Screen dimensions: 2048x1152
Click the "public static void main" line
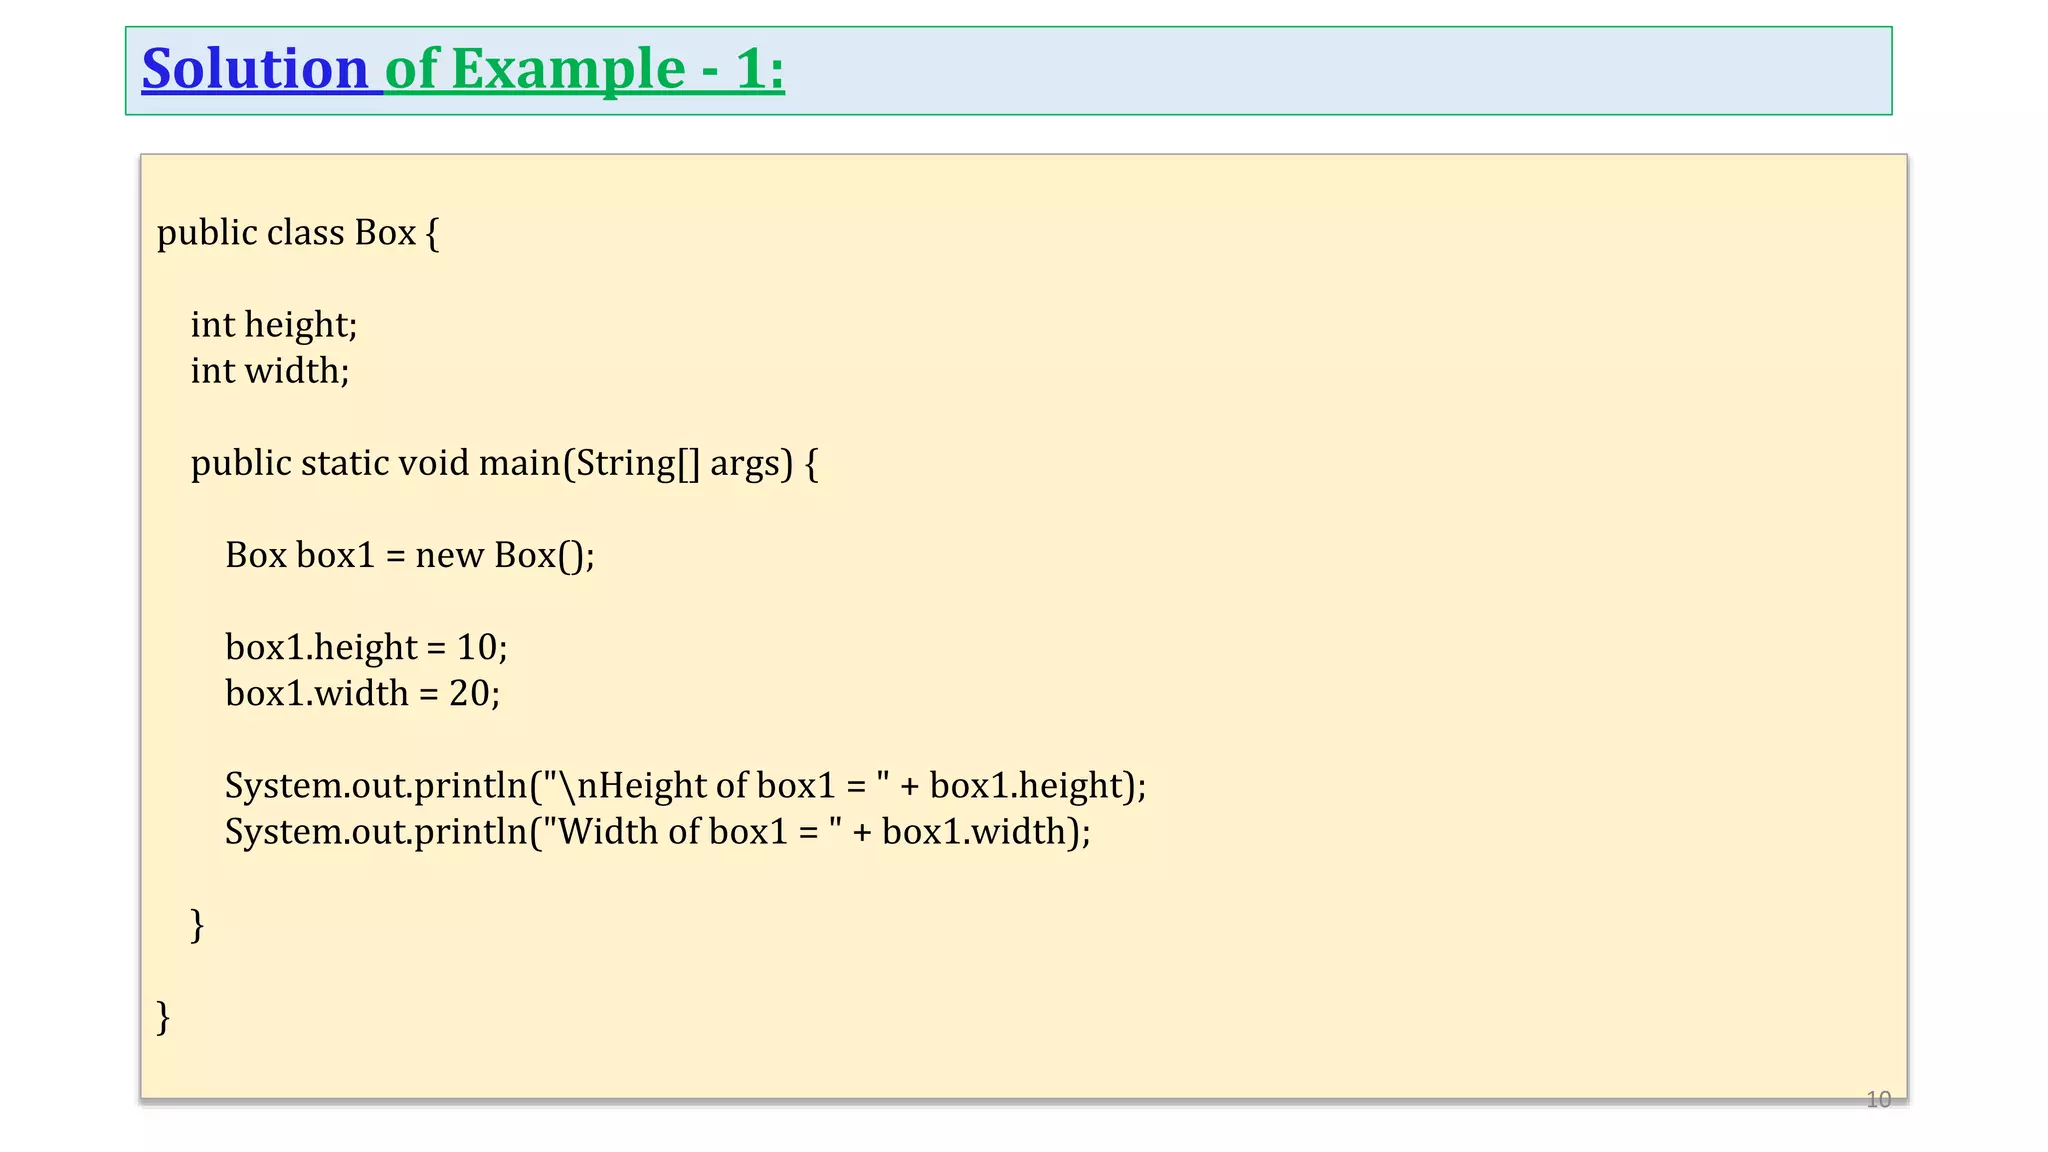[x=375, y=463]
